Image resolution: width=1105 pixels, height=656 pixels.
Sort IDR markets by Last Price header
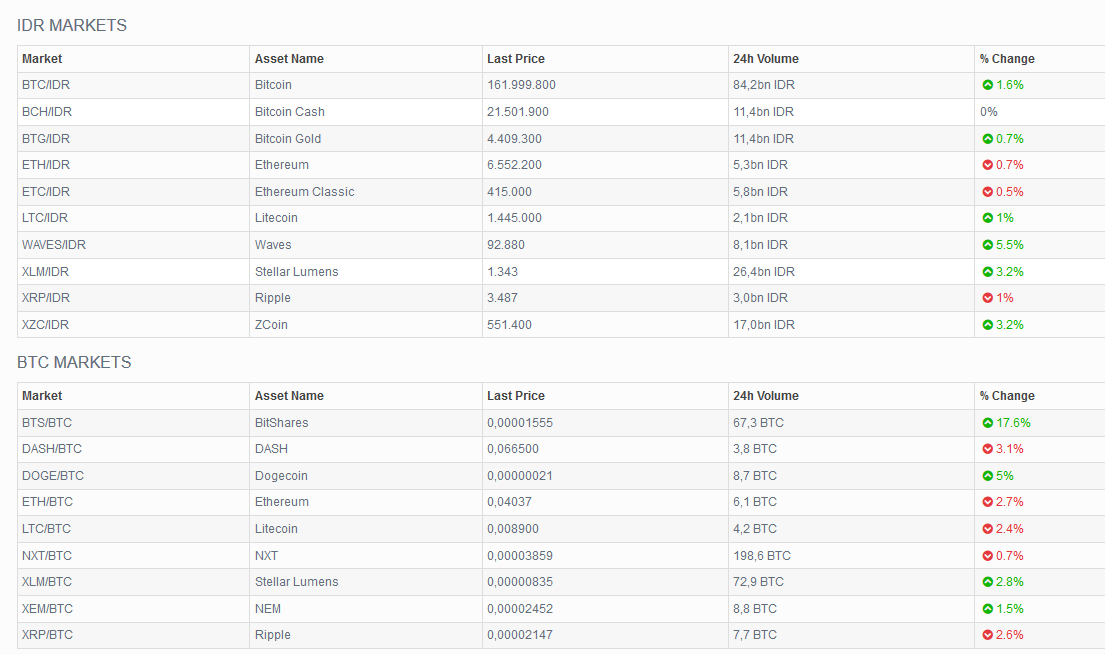516,59
